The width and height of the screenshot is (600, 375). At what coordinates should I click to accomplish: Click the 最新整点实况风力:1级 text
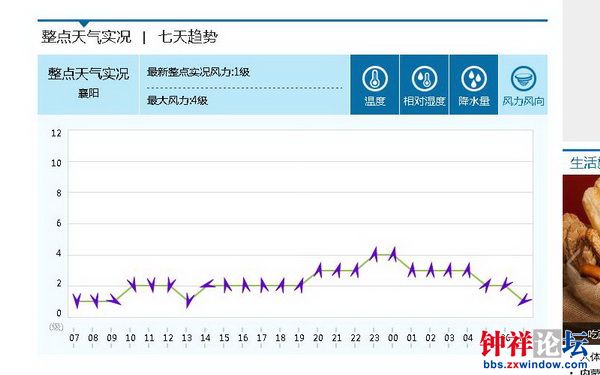pos(198,72)
